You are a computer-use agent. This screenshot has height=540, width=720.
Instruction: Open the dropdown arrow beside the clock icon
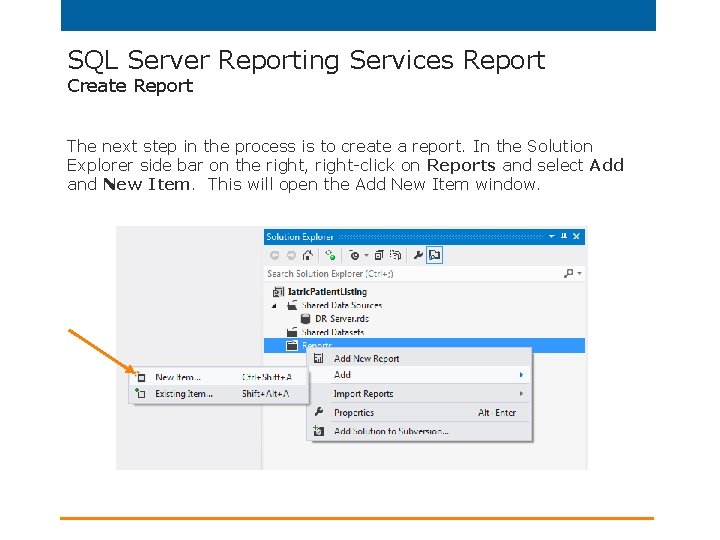[366, 255]
